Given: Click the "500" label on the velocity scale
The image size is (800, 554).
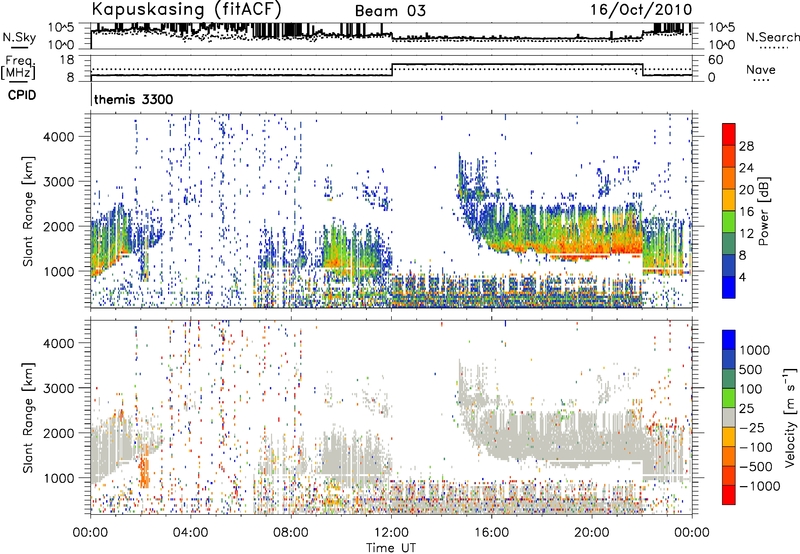Looking at the screenshot, I should pyautogui.click(x=751, y=370).
